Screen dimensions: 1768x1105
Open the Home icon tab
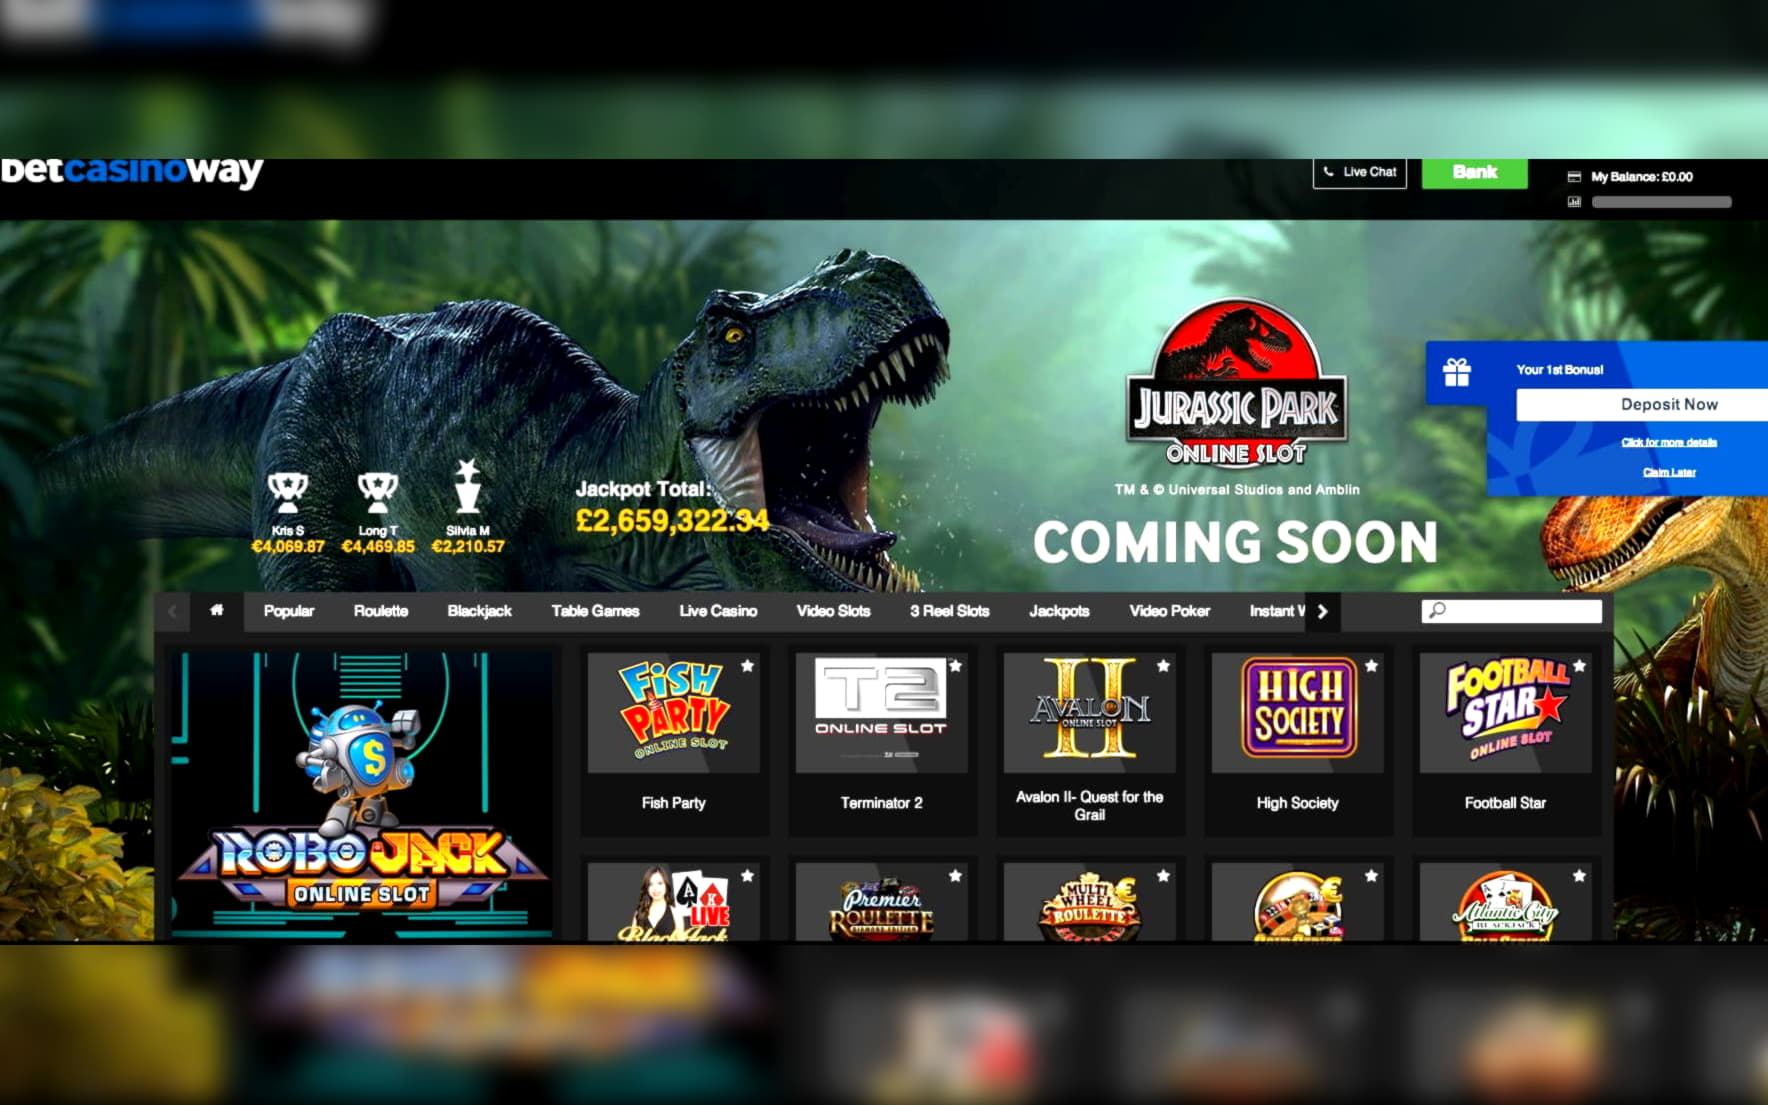[217, 611]
